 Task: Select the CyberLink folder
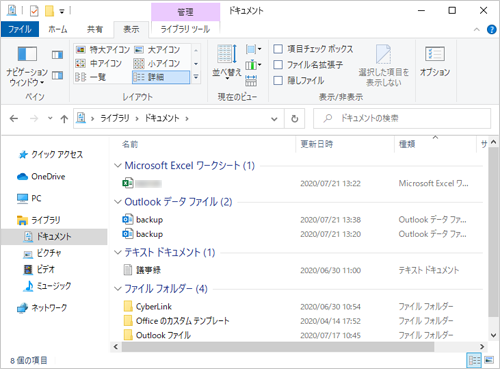[147, 307]
